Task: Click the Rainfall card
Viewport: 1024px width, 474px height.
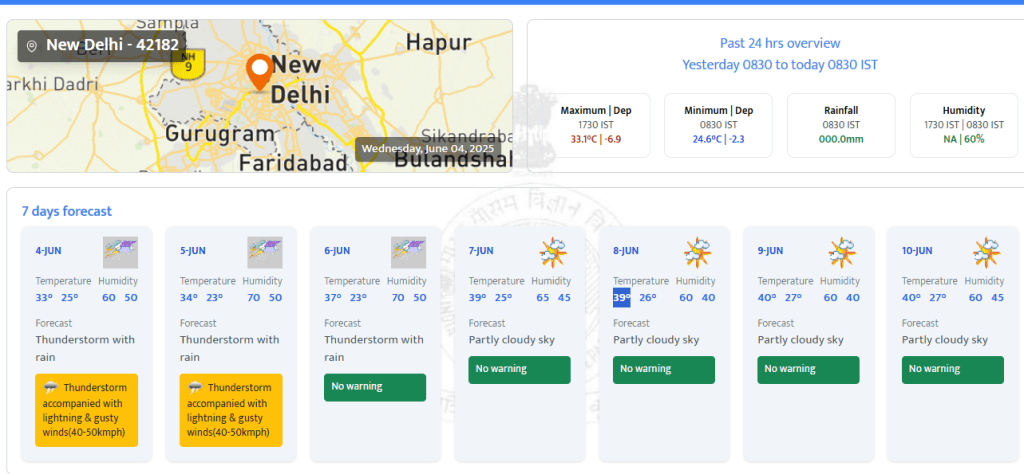Action: (x=841, y=125)
